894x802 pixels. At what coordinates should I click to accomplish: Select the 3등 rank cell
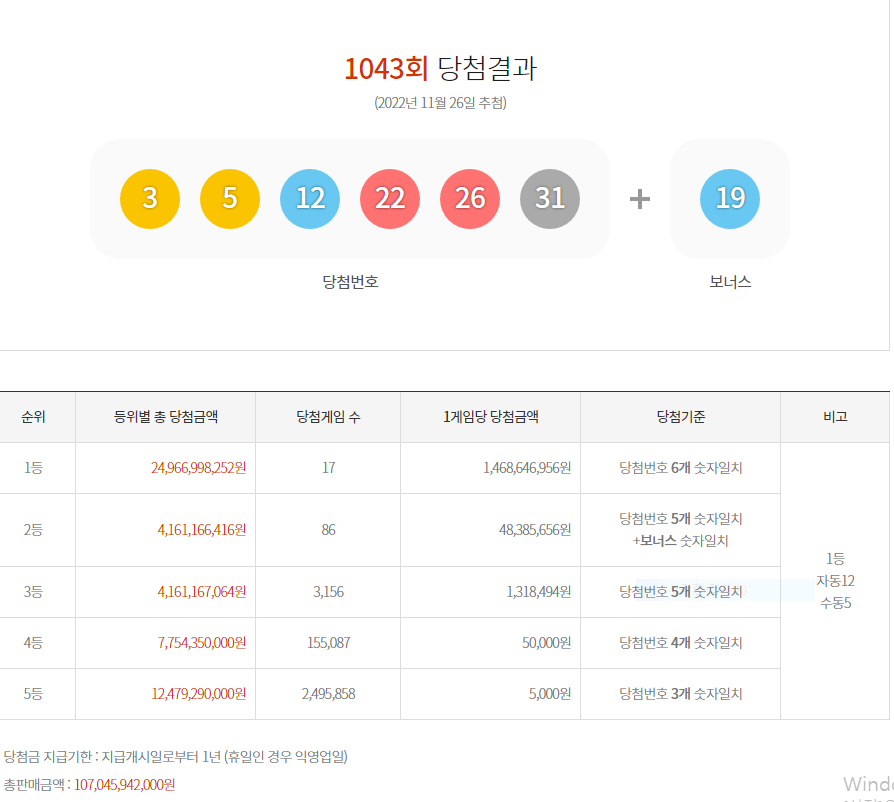pos(33,592)
